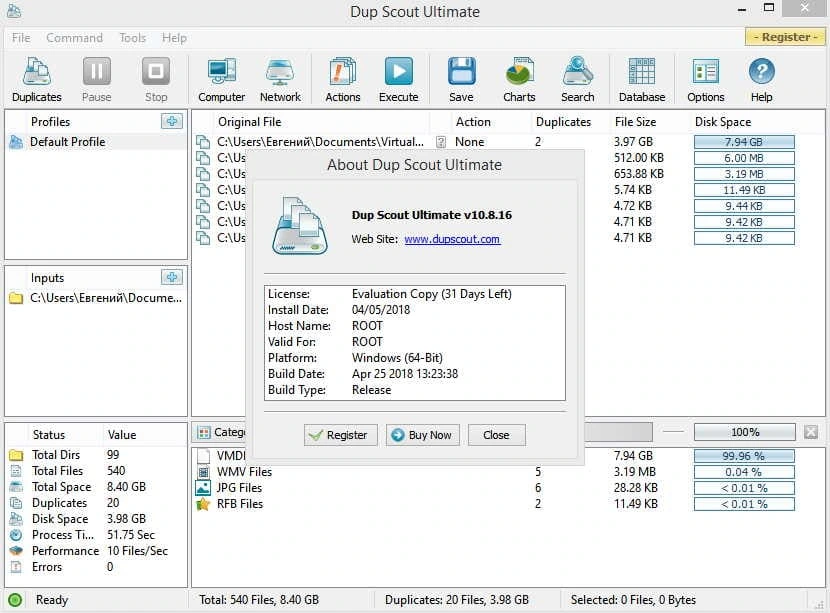The height and width of the screenshot is (613, 830).
Task: Add a new input with plus icon
Action: pyautogui.click(x=172, y=277)
